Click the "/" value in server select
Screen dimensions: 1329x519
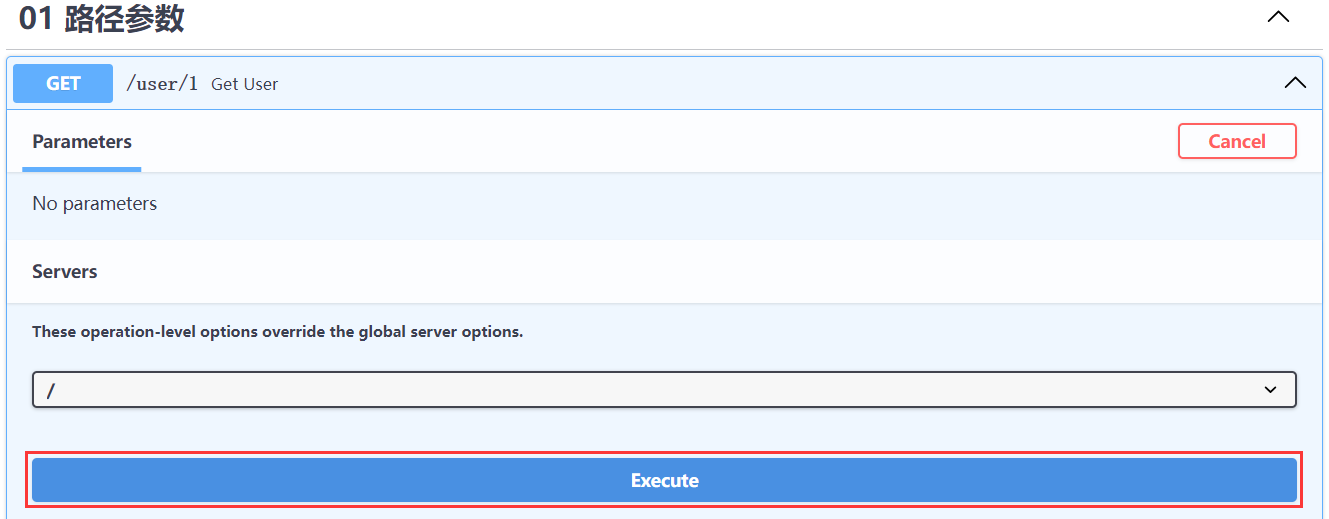50,391
